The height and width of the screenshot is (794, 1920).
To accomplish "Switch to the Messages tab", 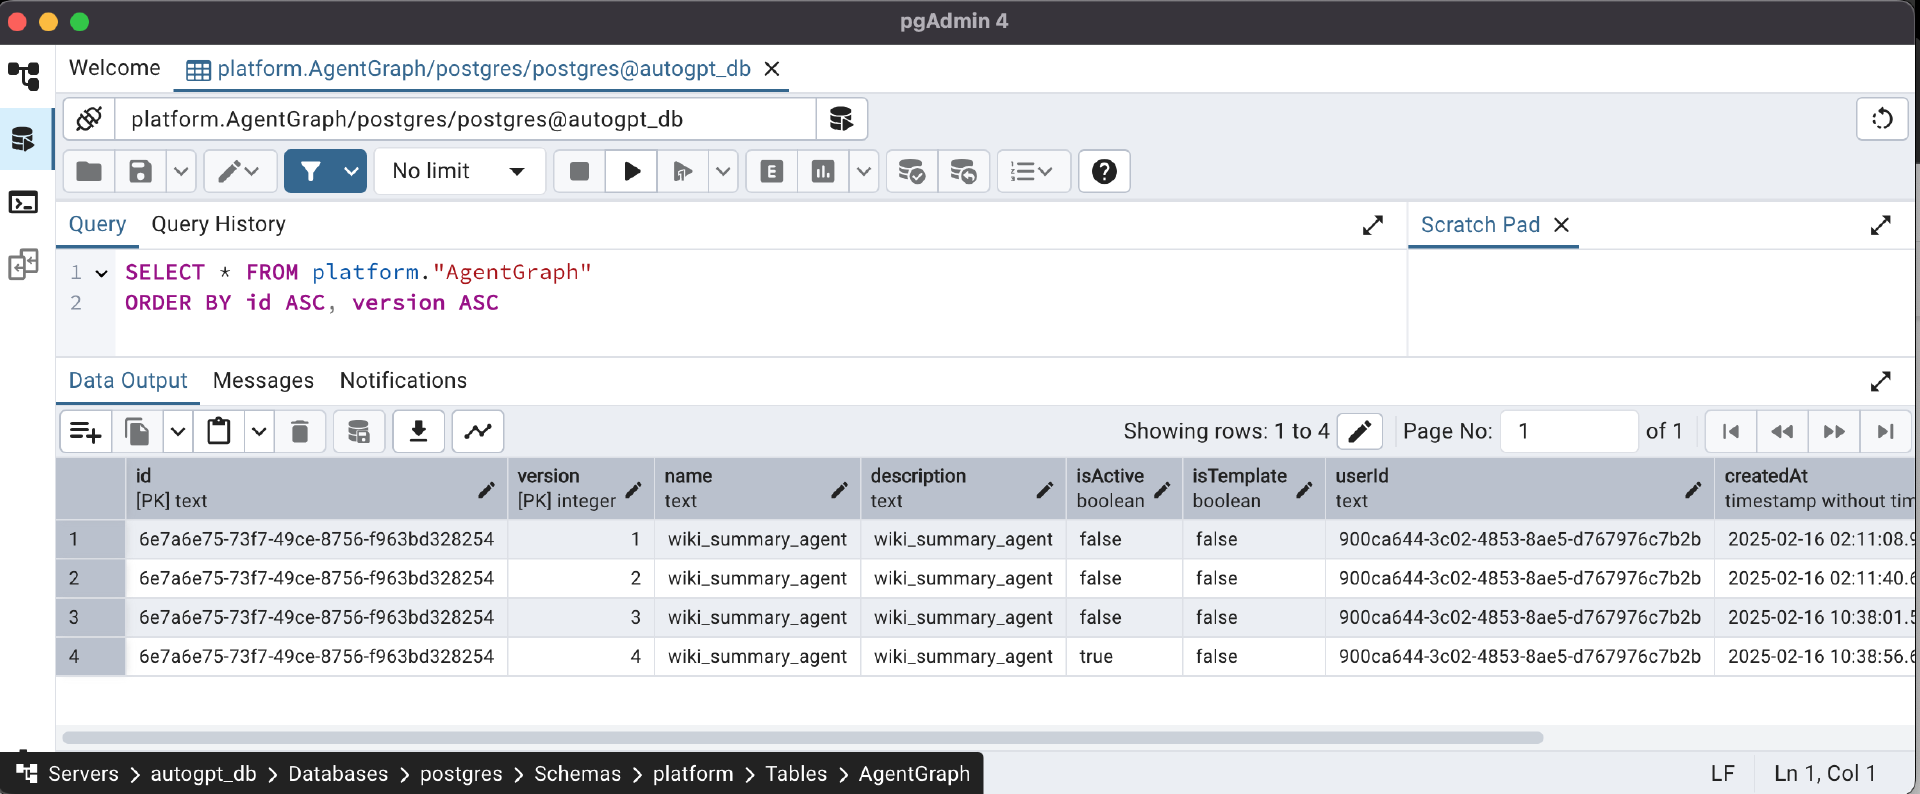I will pyautogui.click(x=263, y=381).
